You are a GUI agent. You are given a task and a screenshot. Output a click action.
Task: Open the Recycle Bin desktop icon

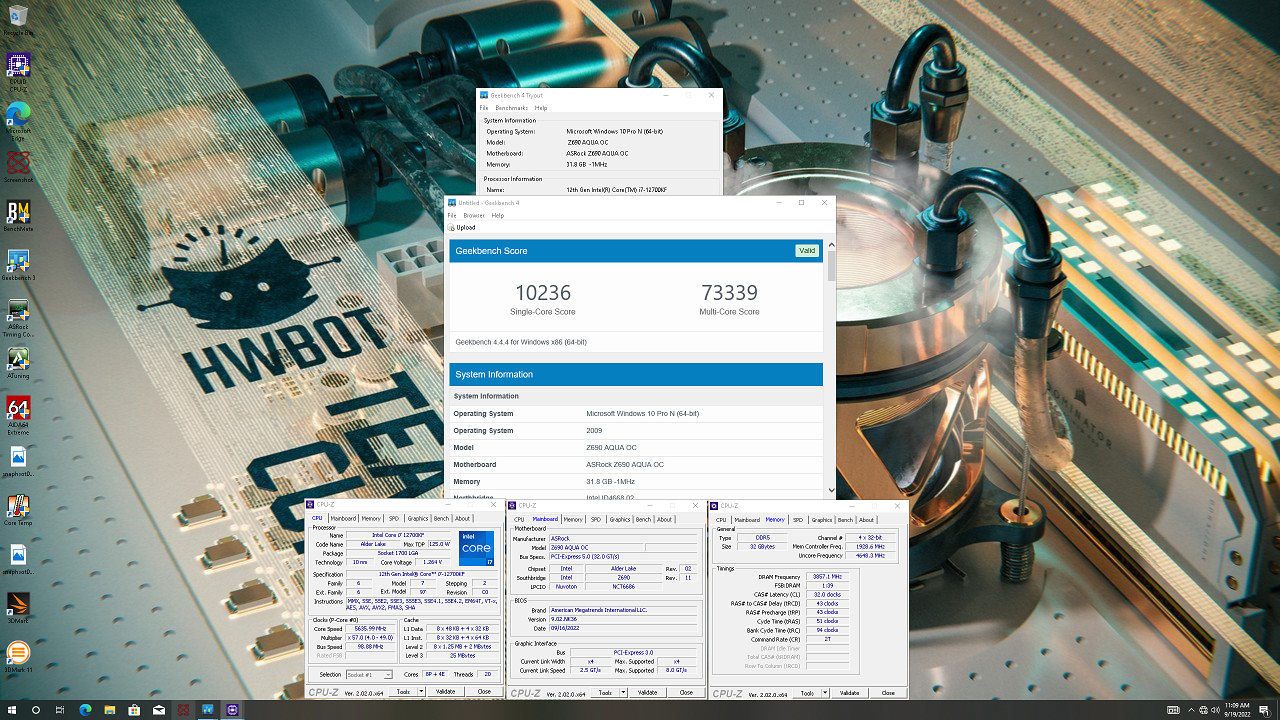18,22
